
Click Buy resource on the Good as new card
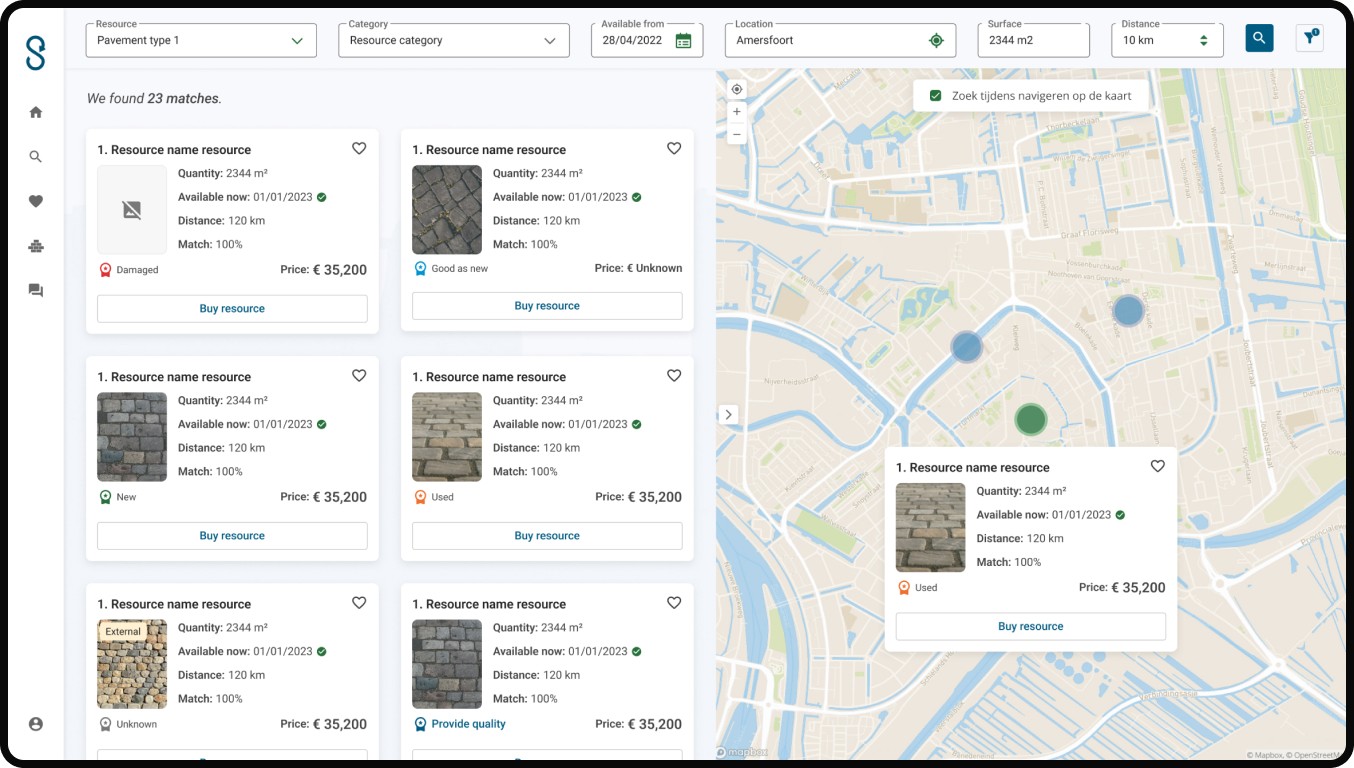coord(547,306)
